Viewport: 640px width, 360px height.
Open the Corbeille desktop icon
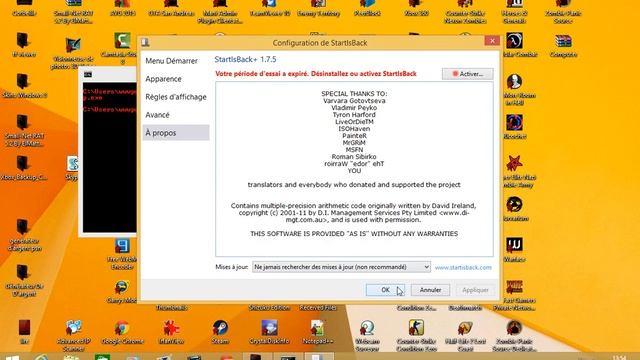coord(24,7)
